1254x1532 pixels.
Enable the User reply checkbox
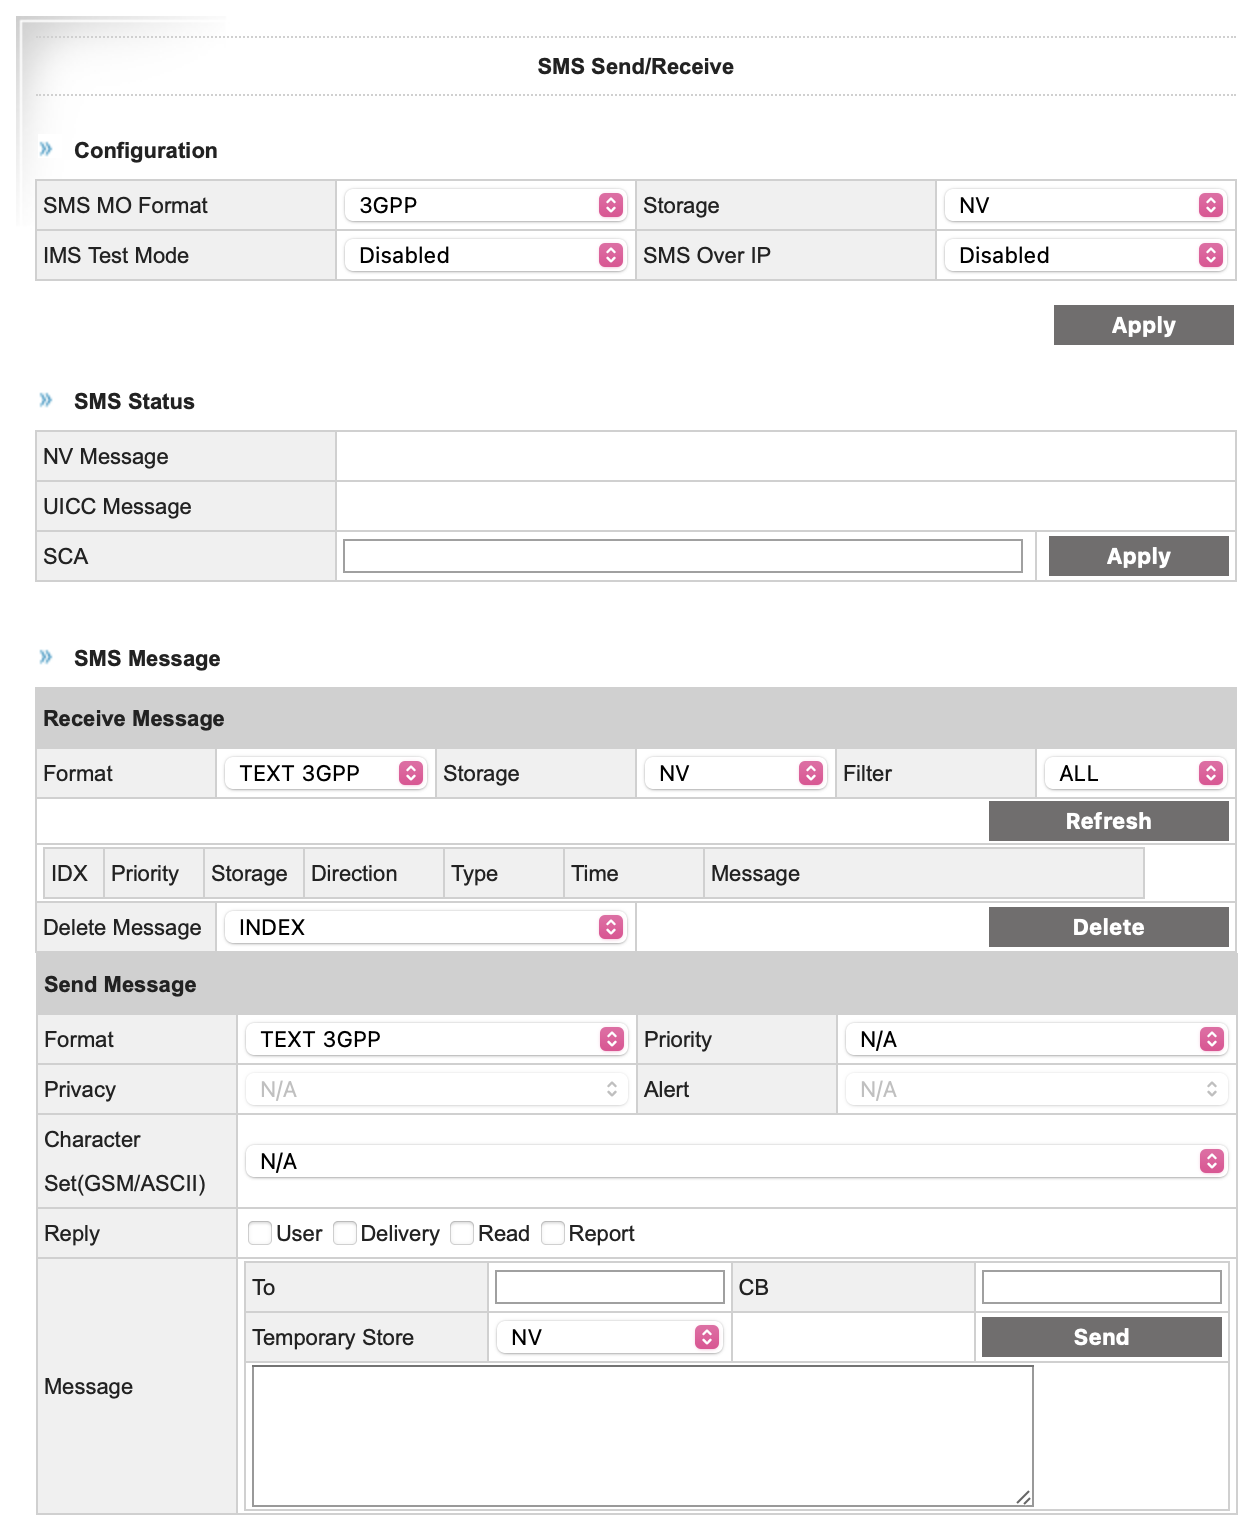(260, 1233)
